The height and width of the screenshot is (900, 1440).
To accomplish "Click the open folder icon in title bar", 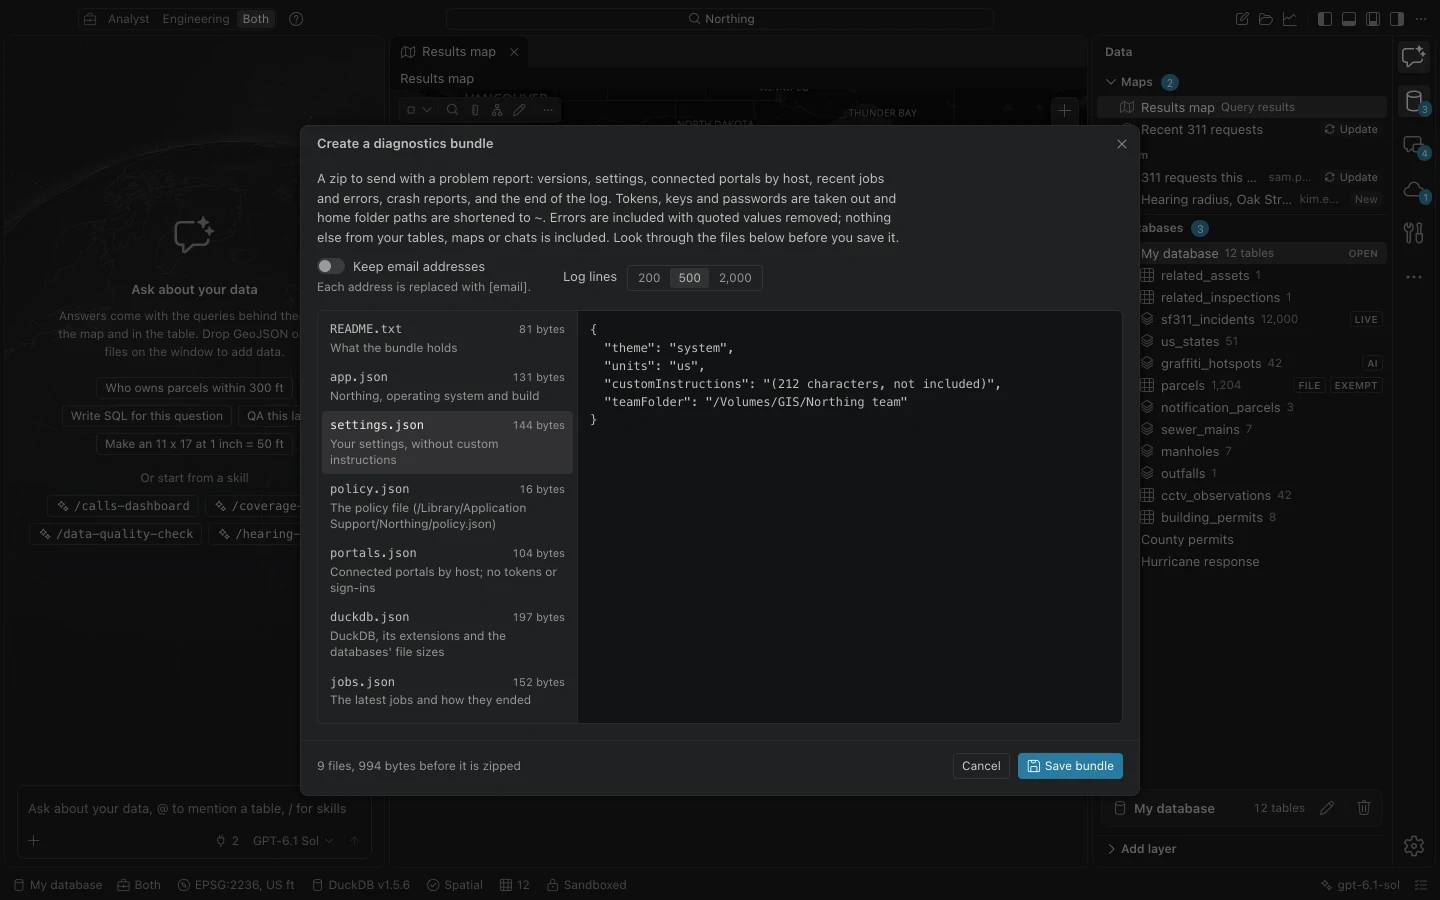I will pos(1266,19).
